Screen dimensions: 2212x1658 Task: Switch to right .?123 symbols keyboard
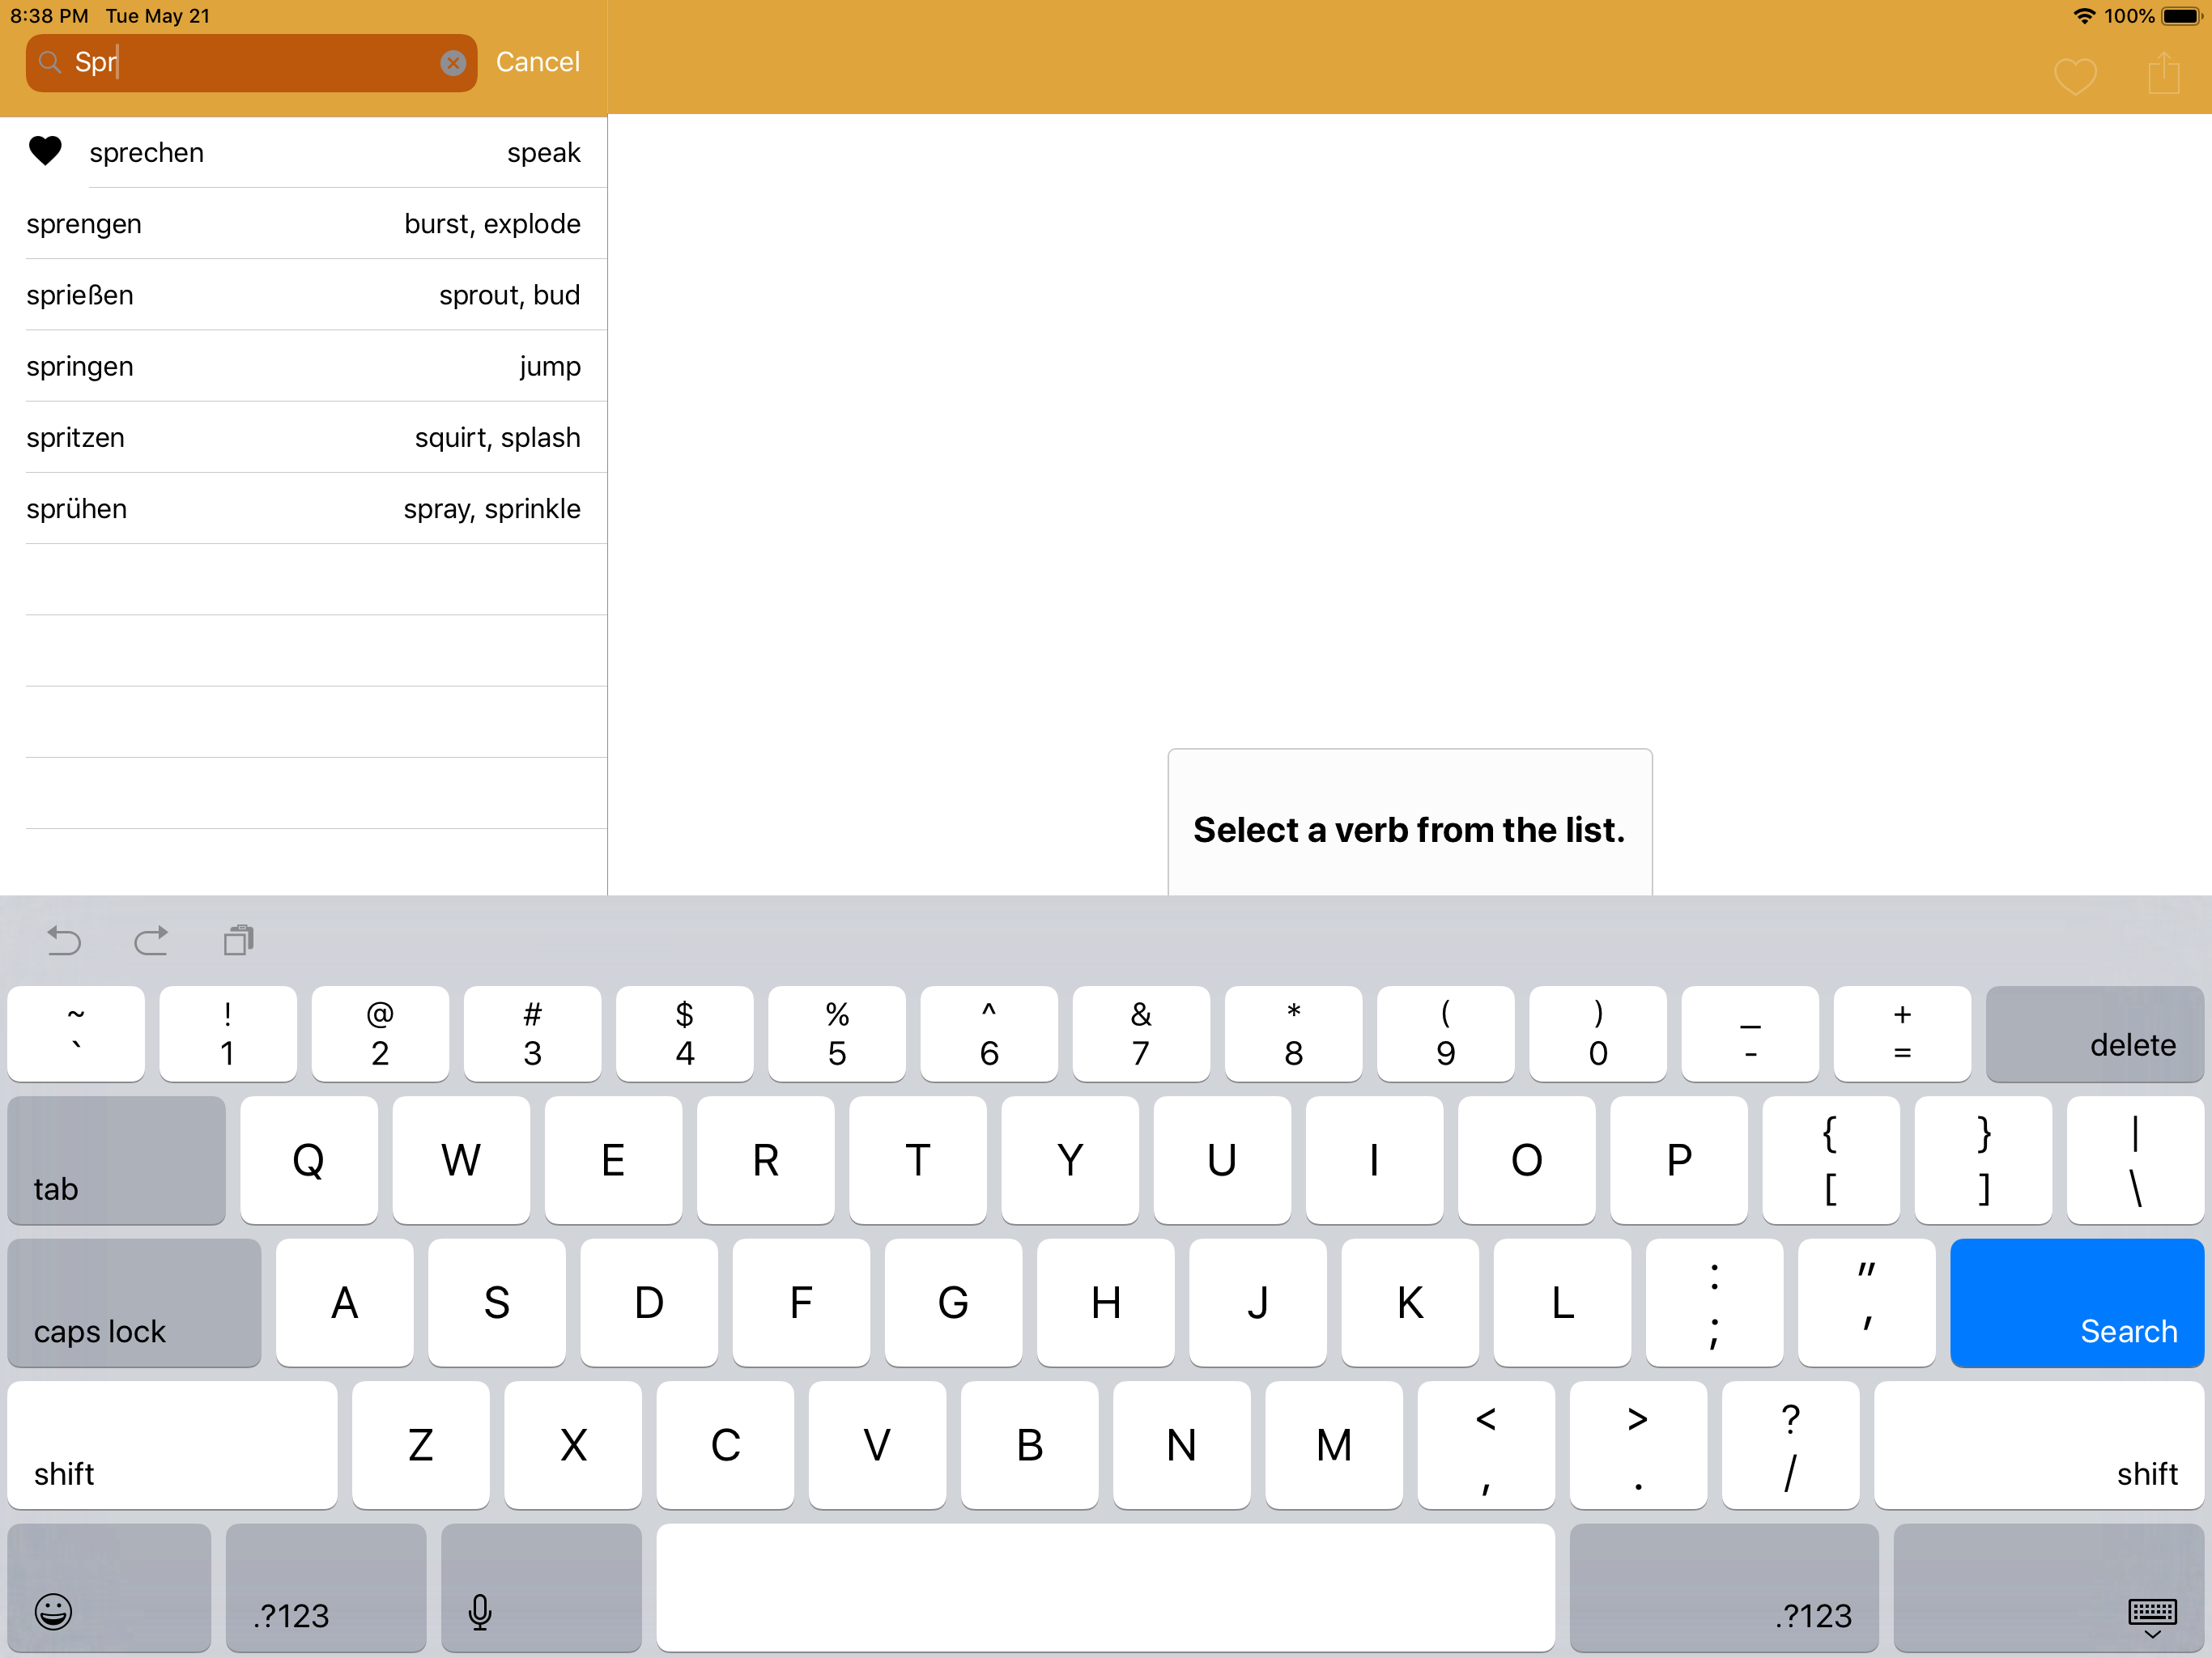(1724, 1588)
